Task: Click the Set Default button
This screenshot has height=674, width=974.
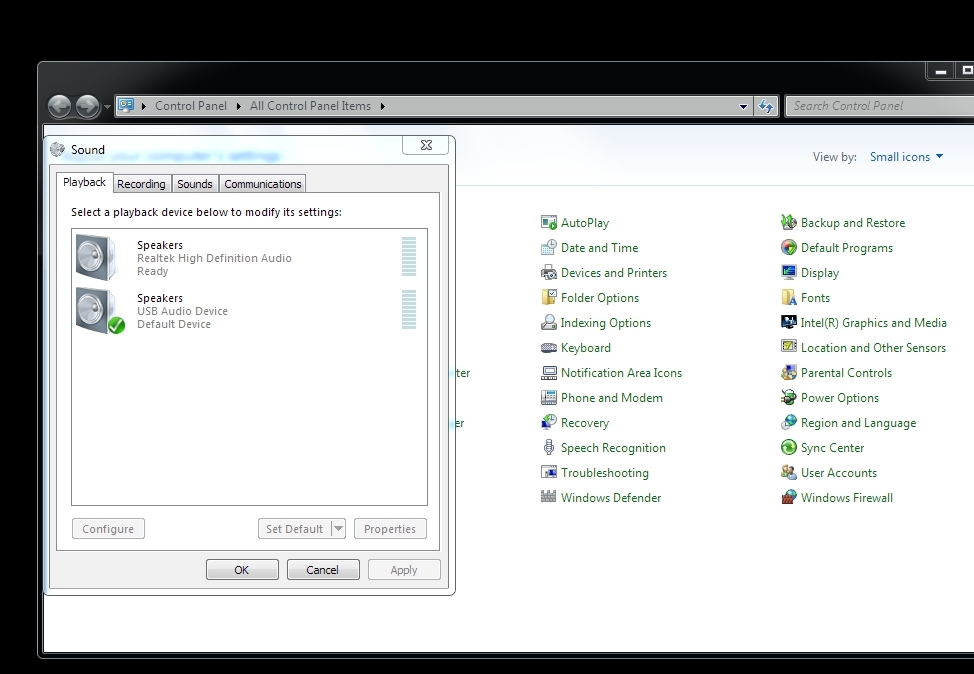Action: point(294,529)
